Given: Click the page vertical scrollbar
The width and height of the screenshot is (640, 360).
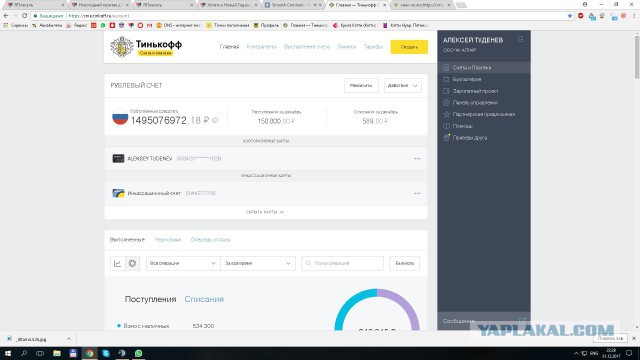Looking at the screenshot, I should [636, 57].
